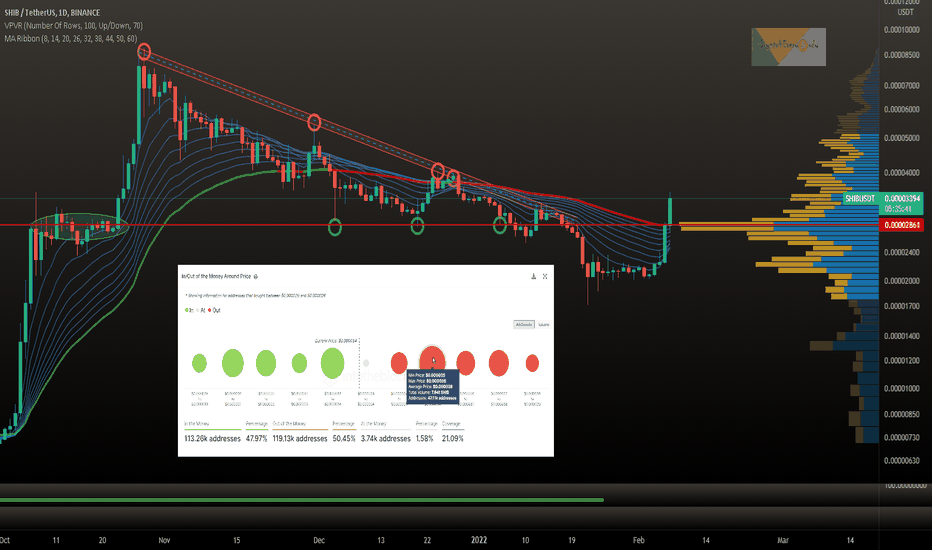Screen dimensions: 932x550
Task: Click the 'Out of the Money' column header
Action: pyautogui.click(x=289, y=424)
